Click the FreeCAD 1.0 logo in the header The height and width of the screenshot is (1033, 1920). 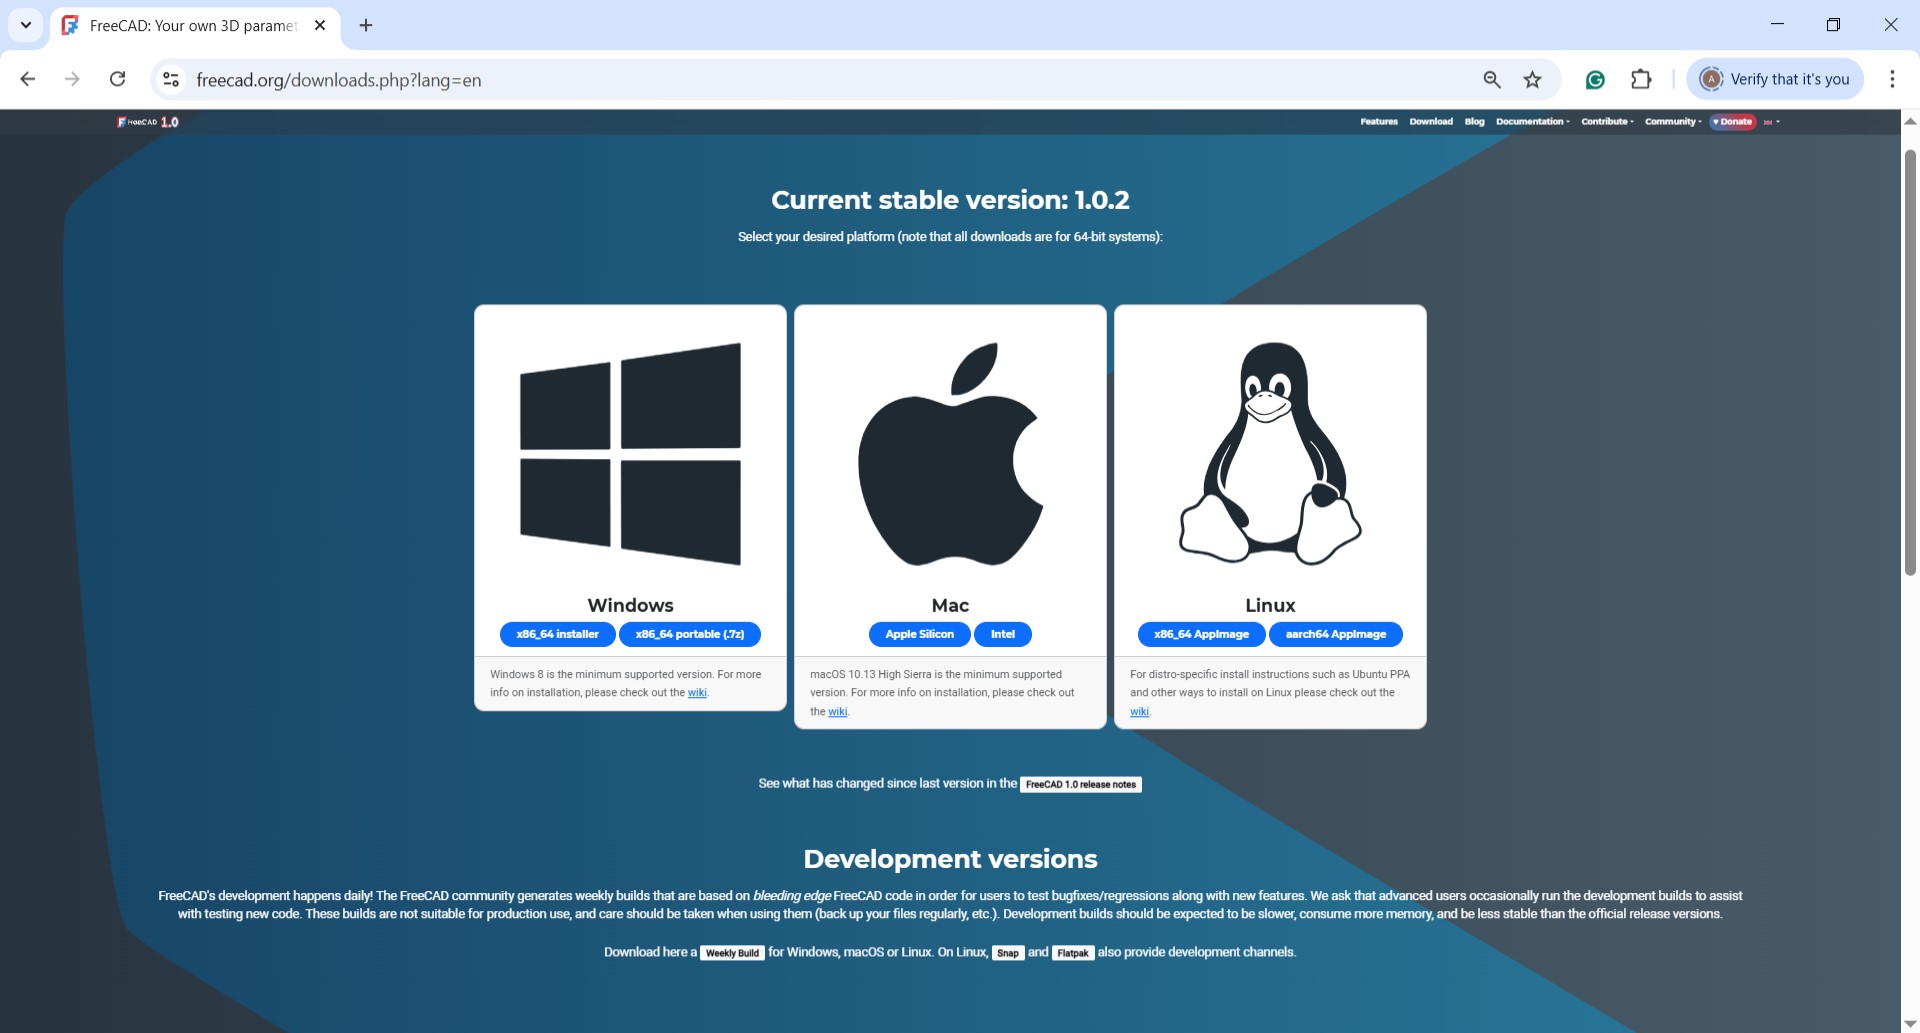tap(146, 121)
